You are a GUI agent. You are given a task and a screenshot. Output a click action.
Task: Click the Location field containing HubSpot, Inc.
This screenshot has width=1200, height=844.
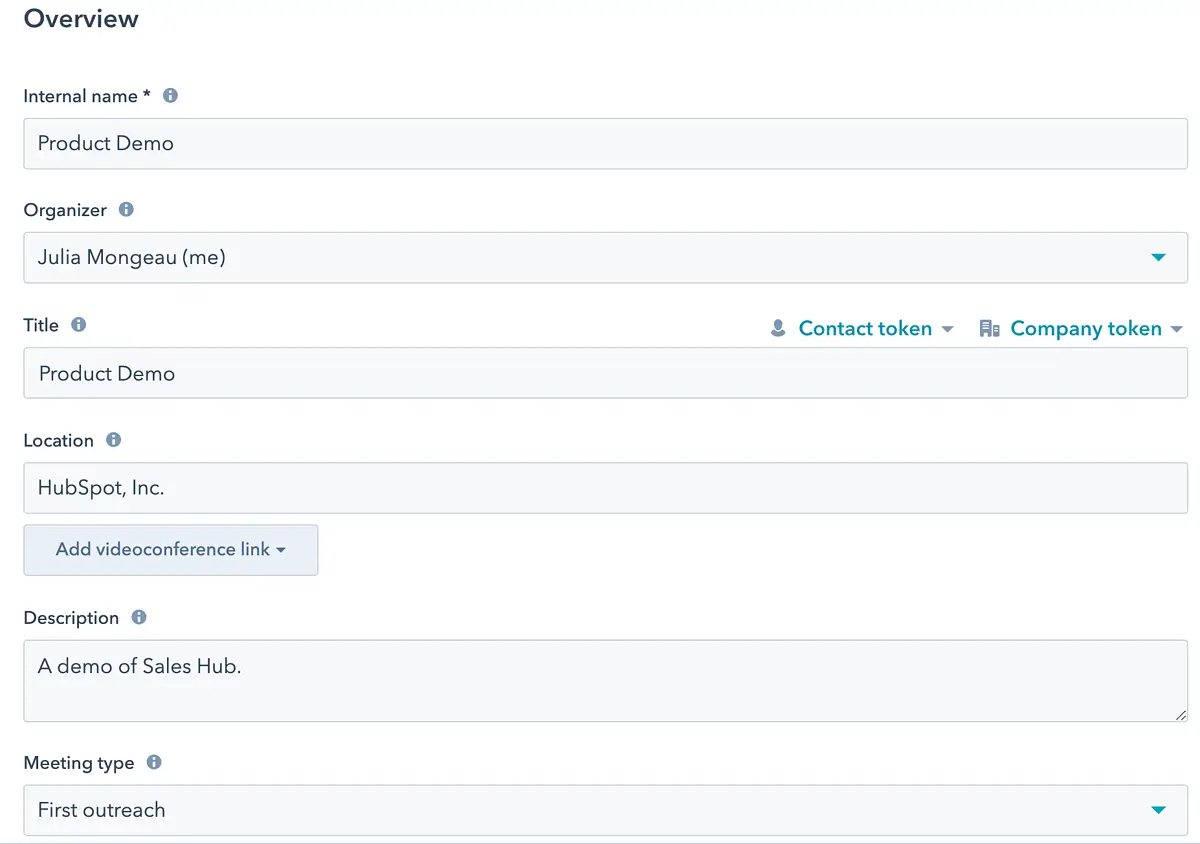(x=606, y=488)
